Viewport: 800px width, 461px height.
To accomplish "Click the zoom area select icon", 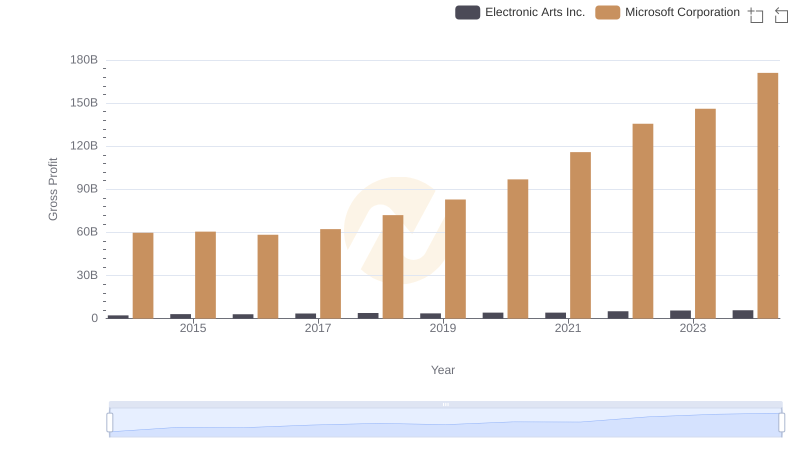I will point(756,15).
